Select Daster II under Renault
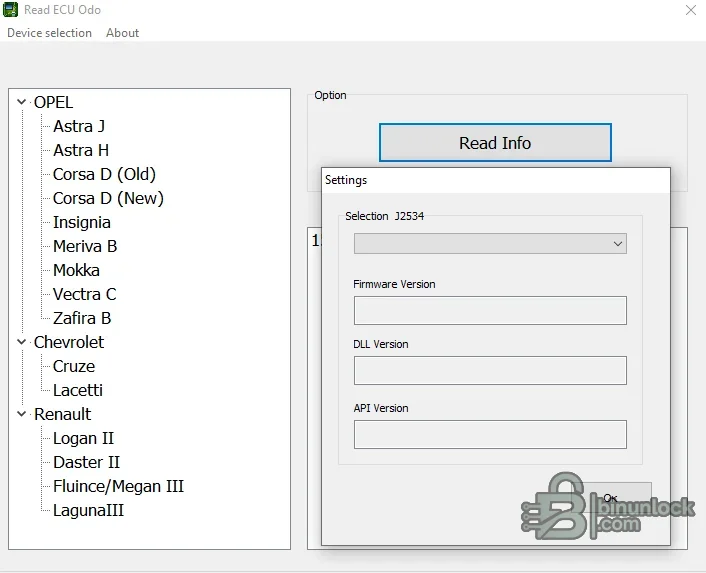706x573 pixels. [86, 462]
